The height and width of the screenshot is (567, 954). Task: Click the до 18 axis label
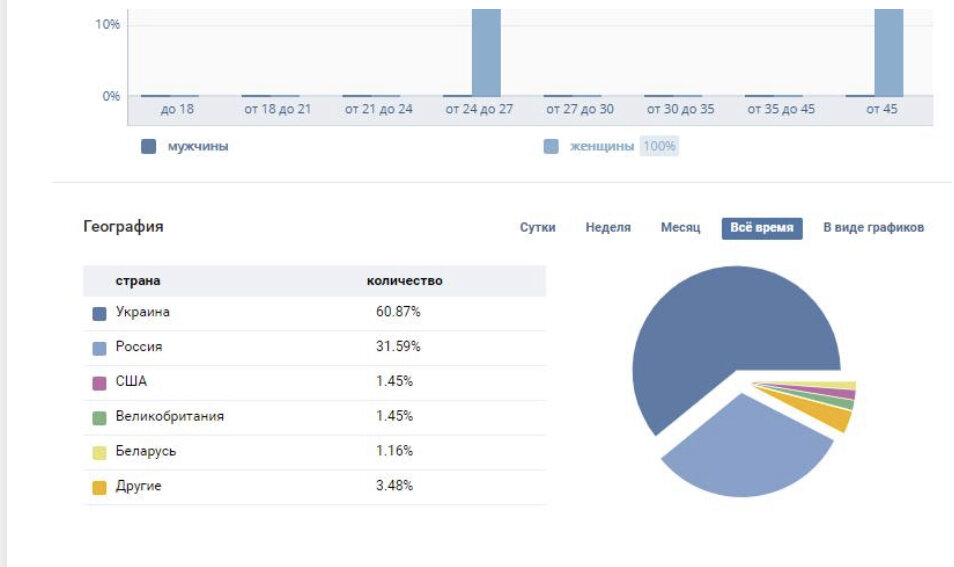pos(177,109)
